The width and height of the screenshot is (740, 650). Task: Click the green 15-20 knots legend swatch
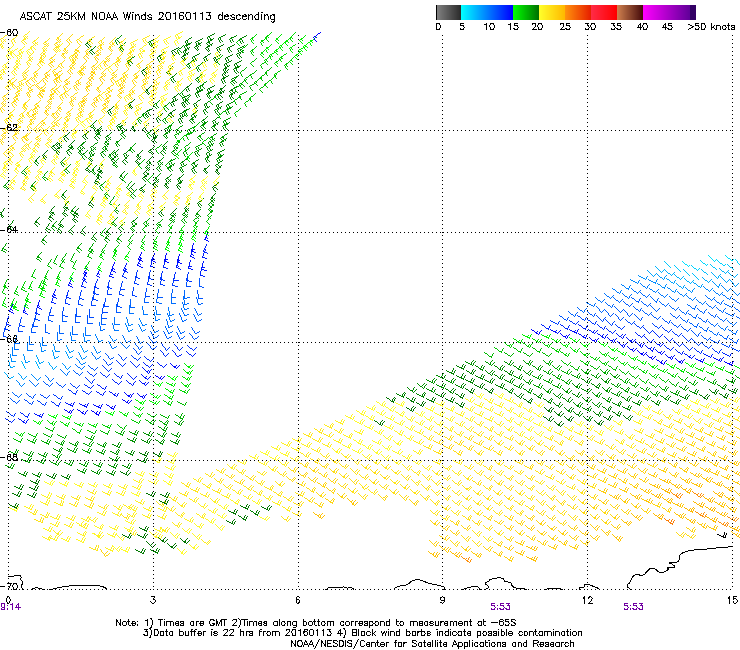point(527,12)
